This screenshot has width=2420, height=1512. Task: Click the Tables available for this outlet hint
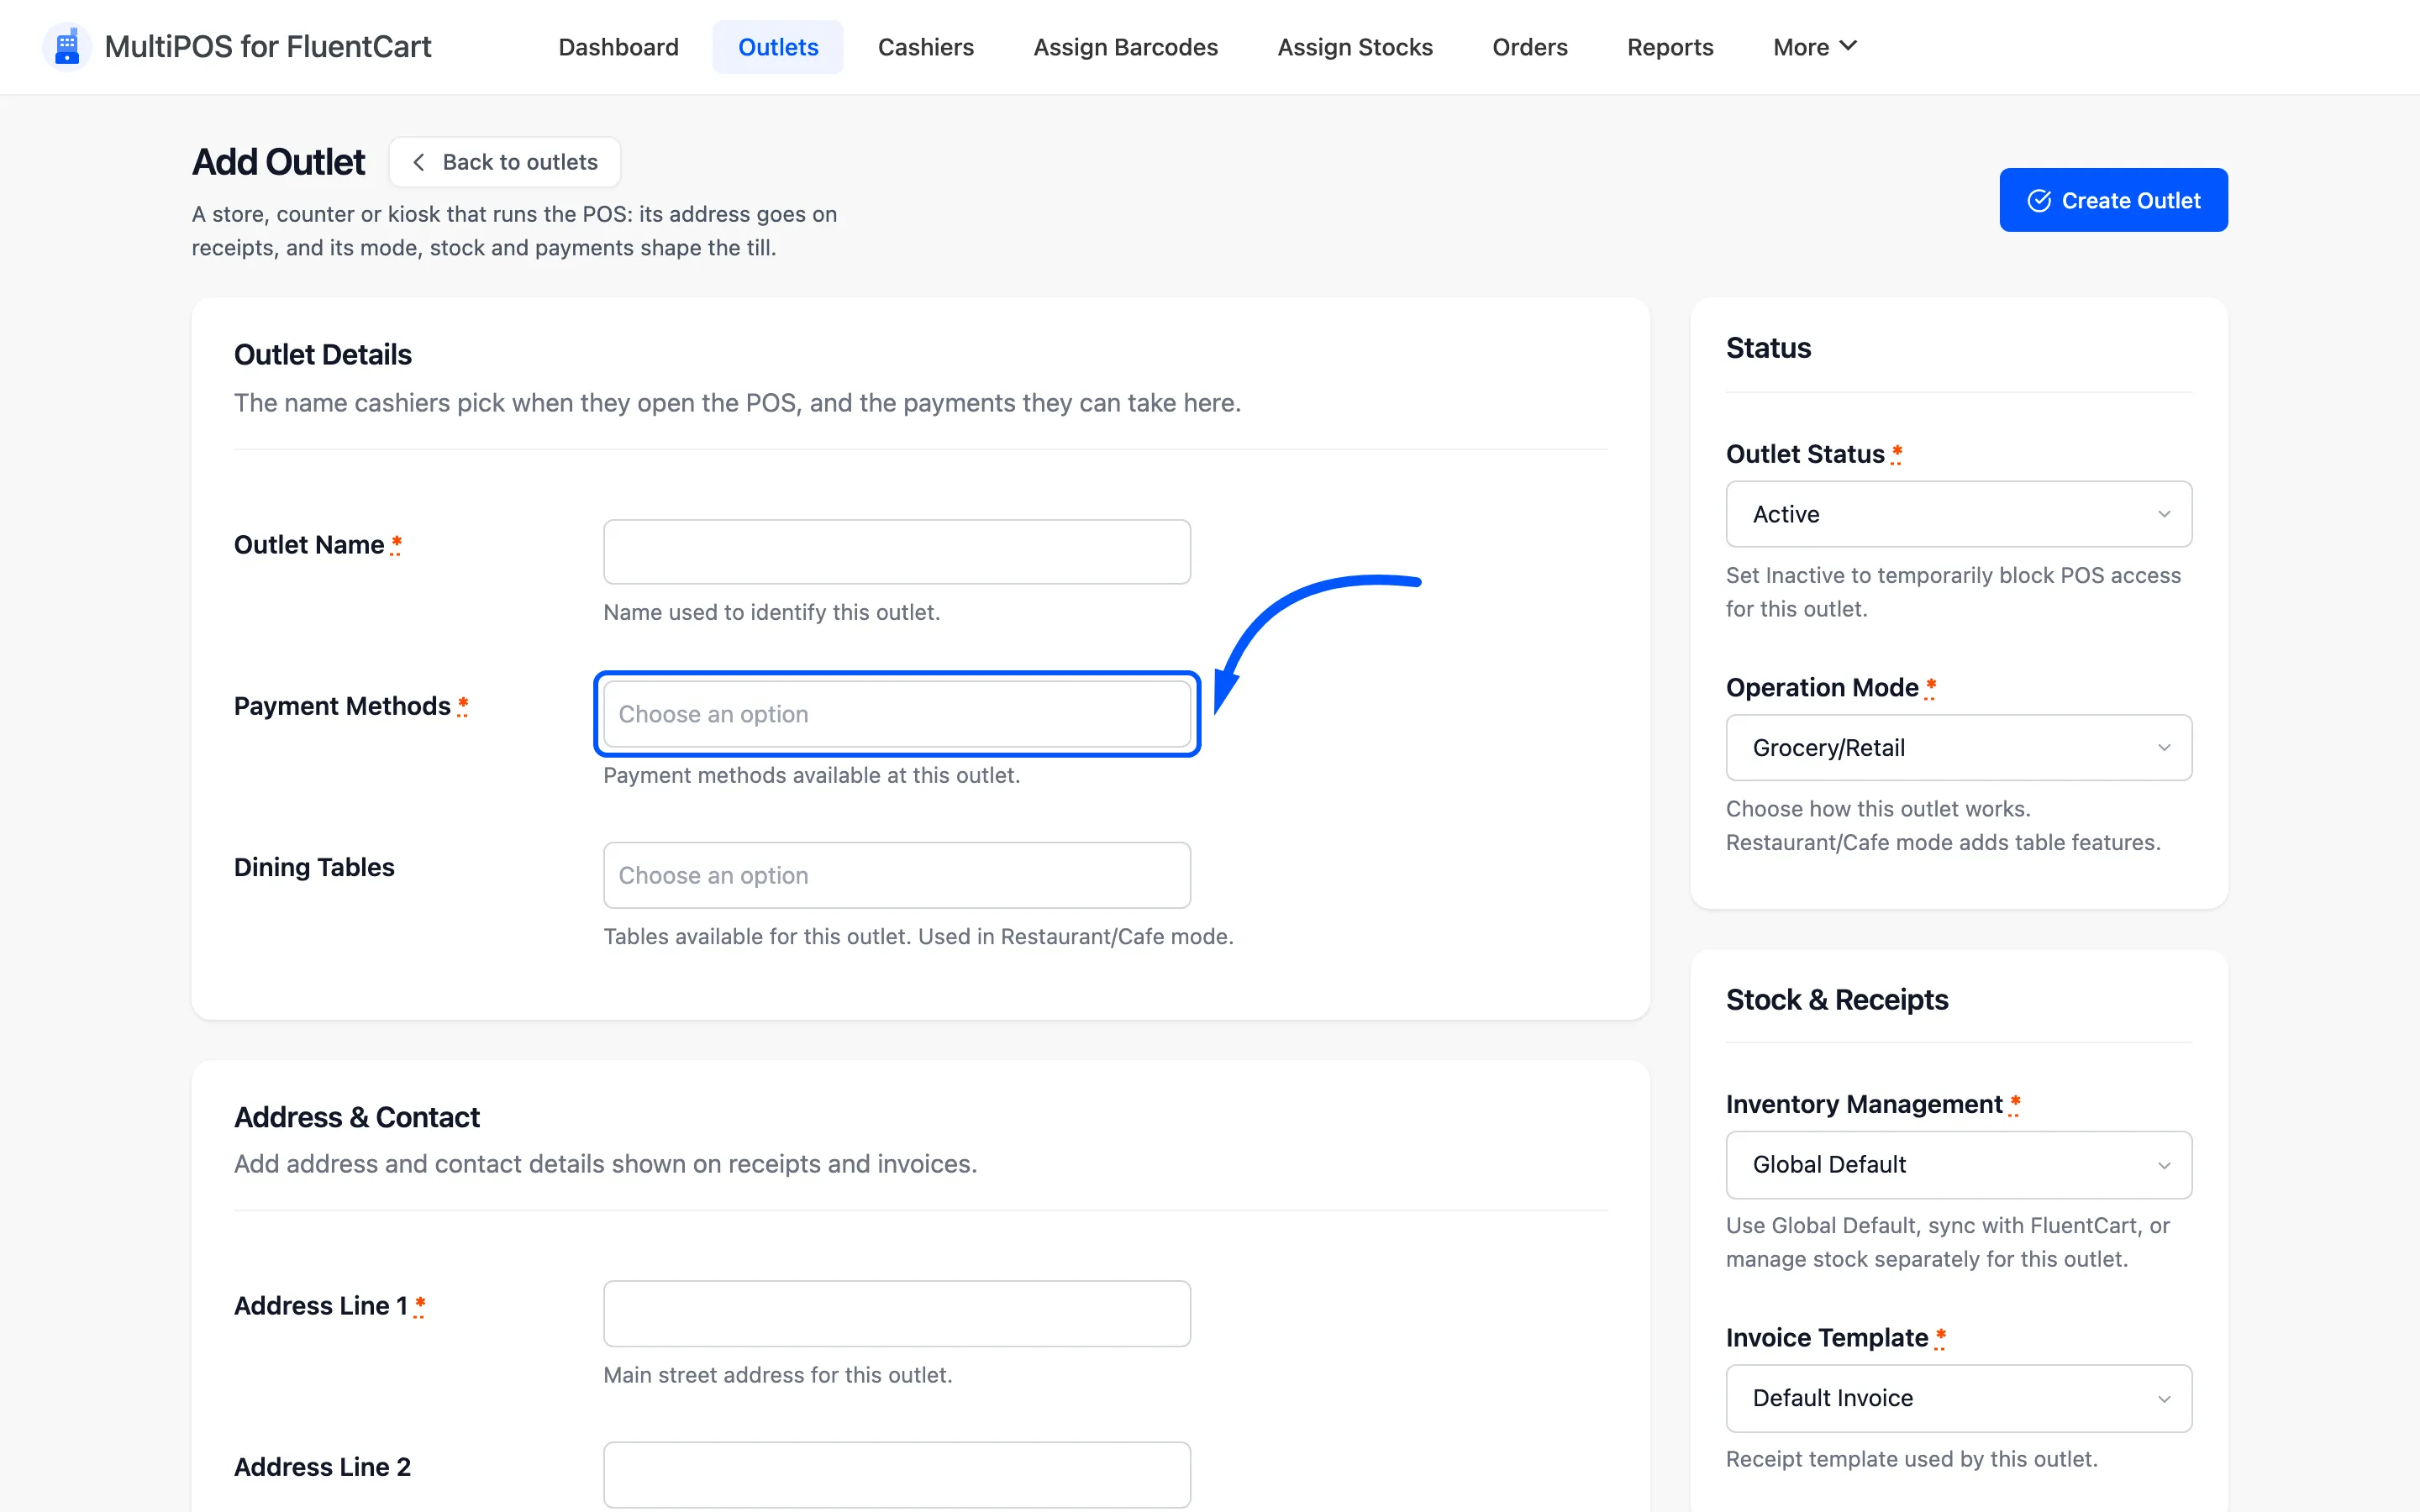[x=918, y=936]
